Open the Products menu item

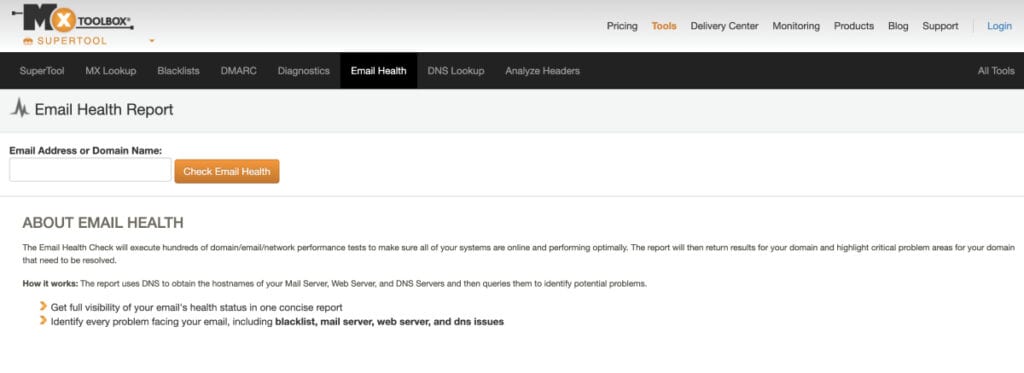854,26
